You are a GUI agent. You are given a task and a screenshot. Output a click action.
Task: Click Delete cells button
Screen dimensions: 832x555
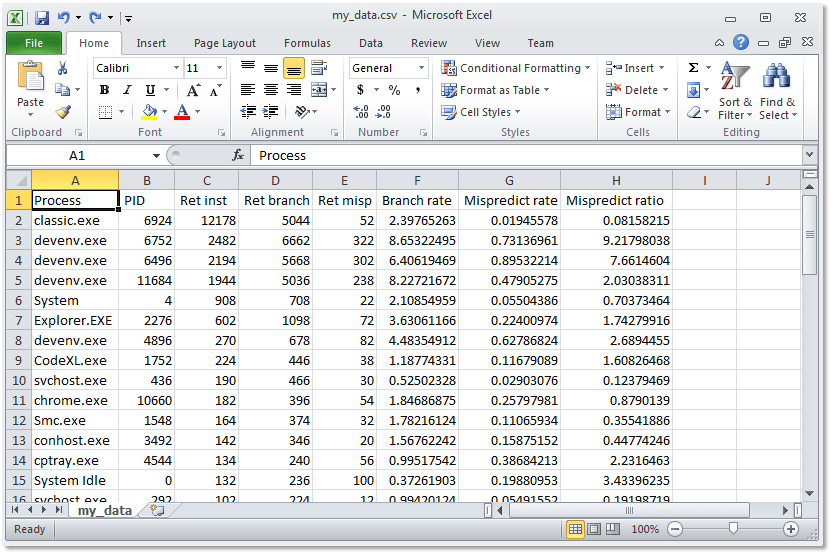637,90
